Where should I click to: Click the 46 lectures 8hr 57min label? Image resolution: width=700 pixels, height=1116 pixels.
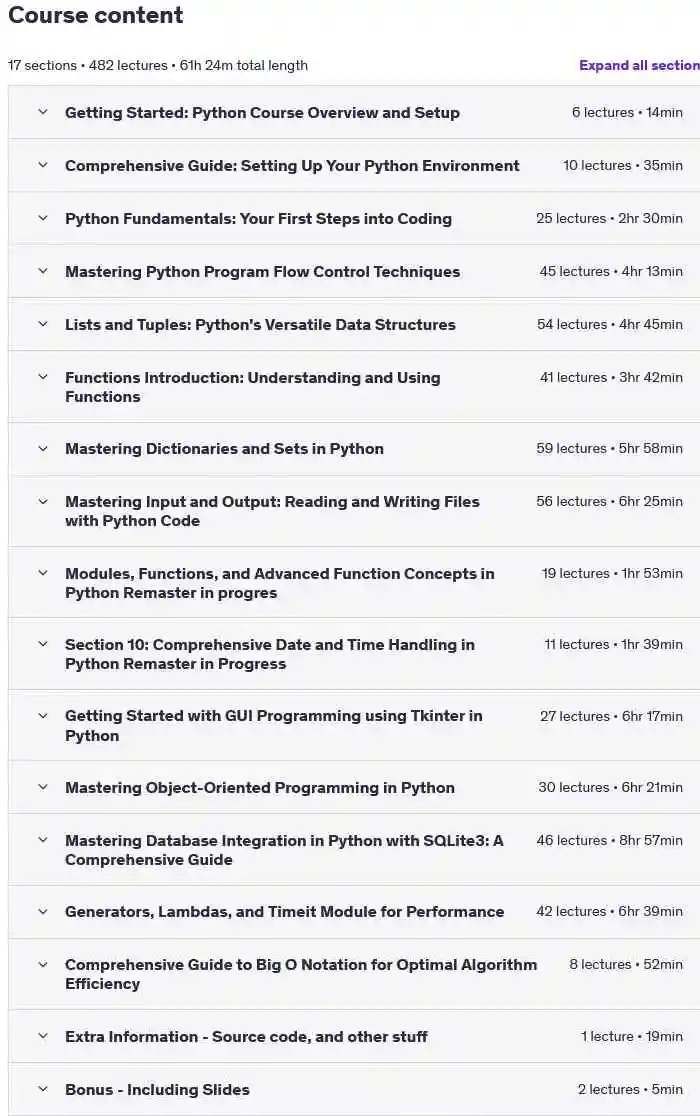(610, 840)
